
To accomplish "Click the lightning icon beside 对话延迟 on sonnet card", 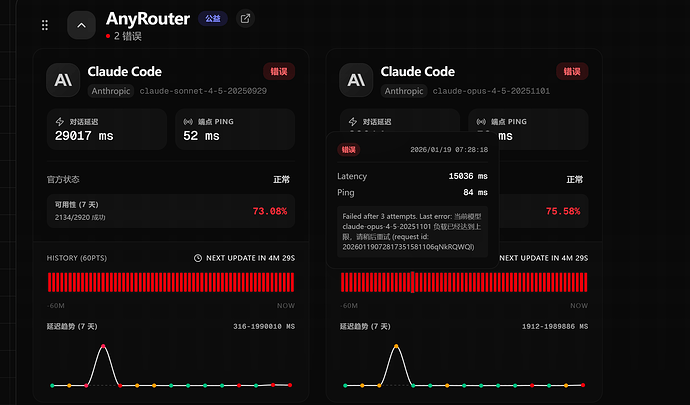I will coord(60,122).
